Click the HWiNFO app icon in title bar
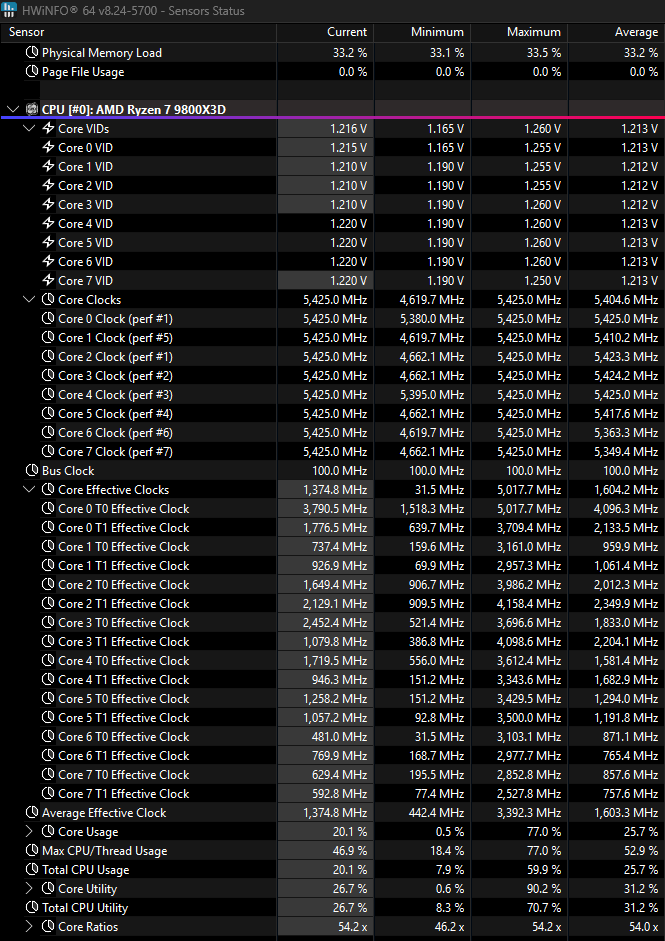This screenshot has width=665, height=941. click(9, 10)
